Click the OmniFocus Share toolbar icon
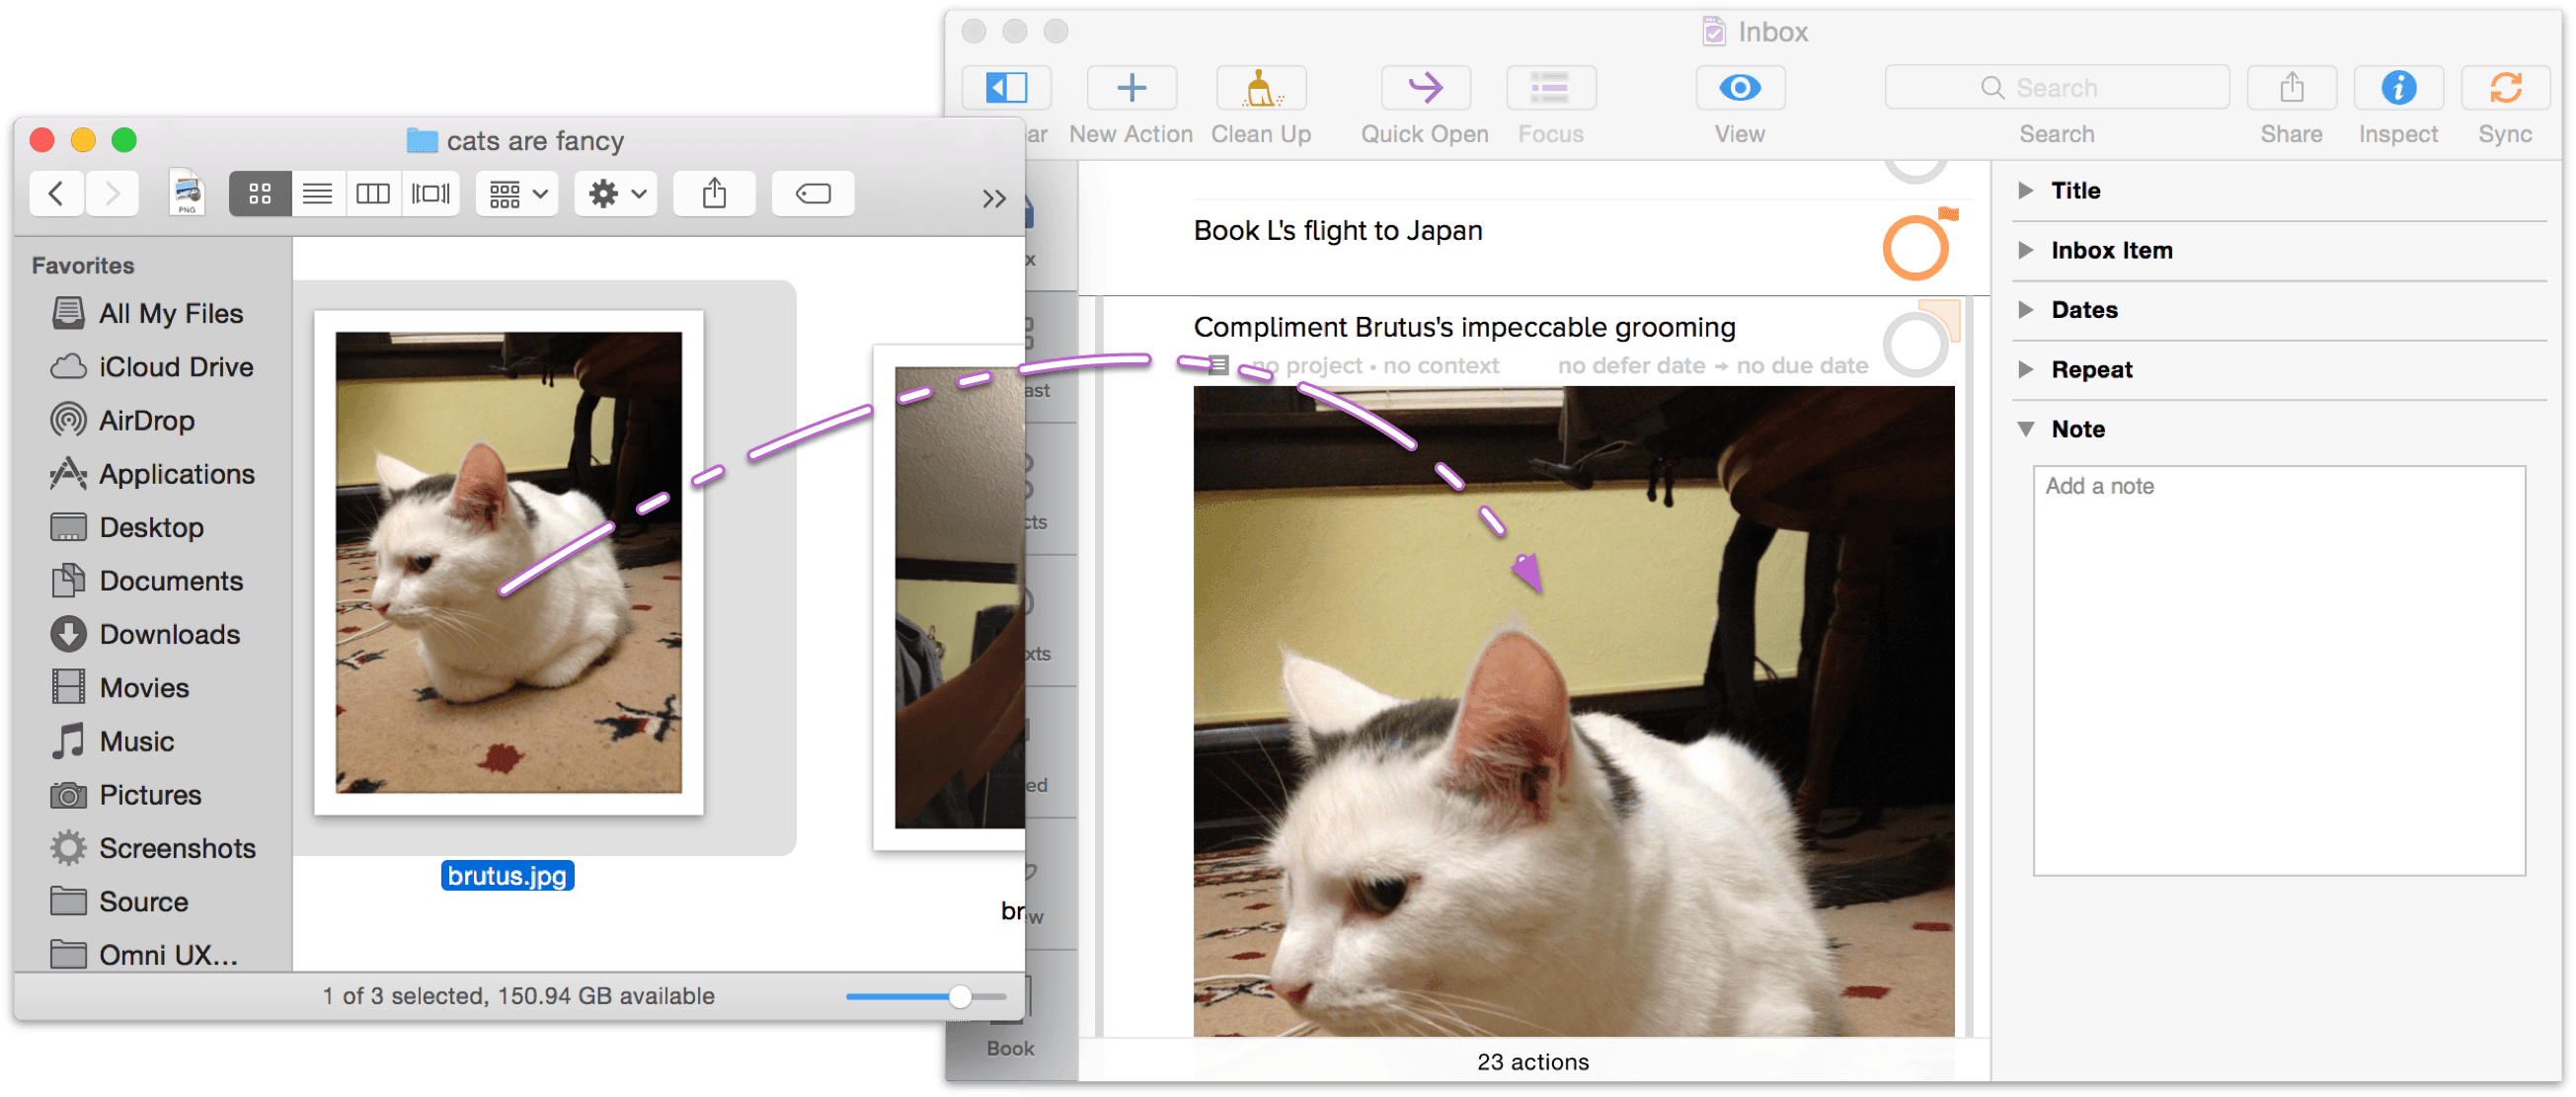 coord(2291,88)
